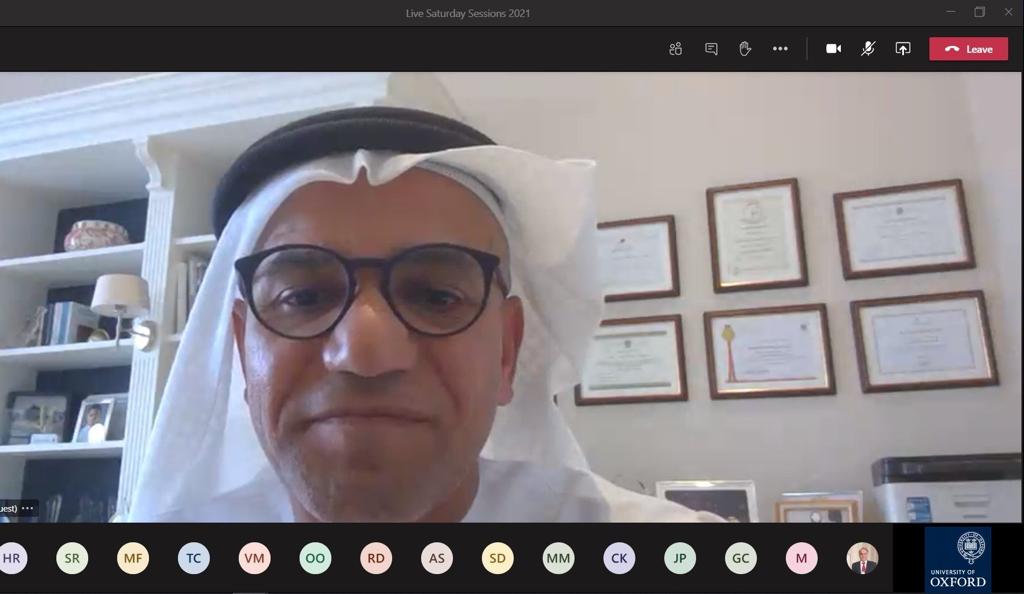Open the participants panel icon
The image size is (1024, 594).
(x=676, y=49)
